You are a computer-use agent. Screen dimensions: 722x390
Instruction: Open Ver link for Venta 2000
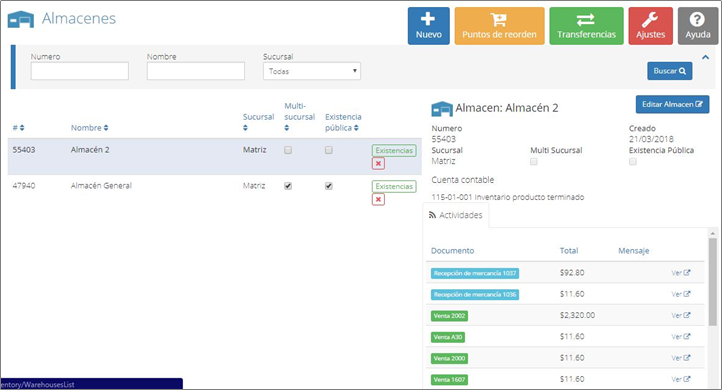coord(681,358)
